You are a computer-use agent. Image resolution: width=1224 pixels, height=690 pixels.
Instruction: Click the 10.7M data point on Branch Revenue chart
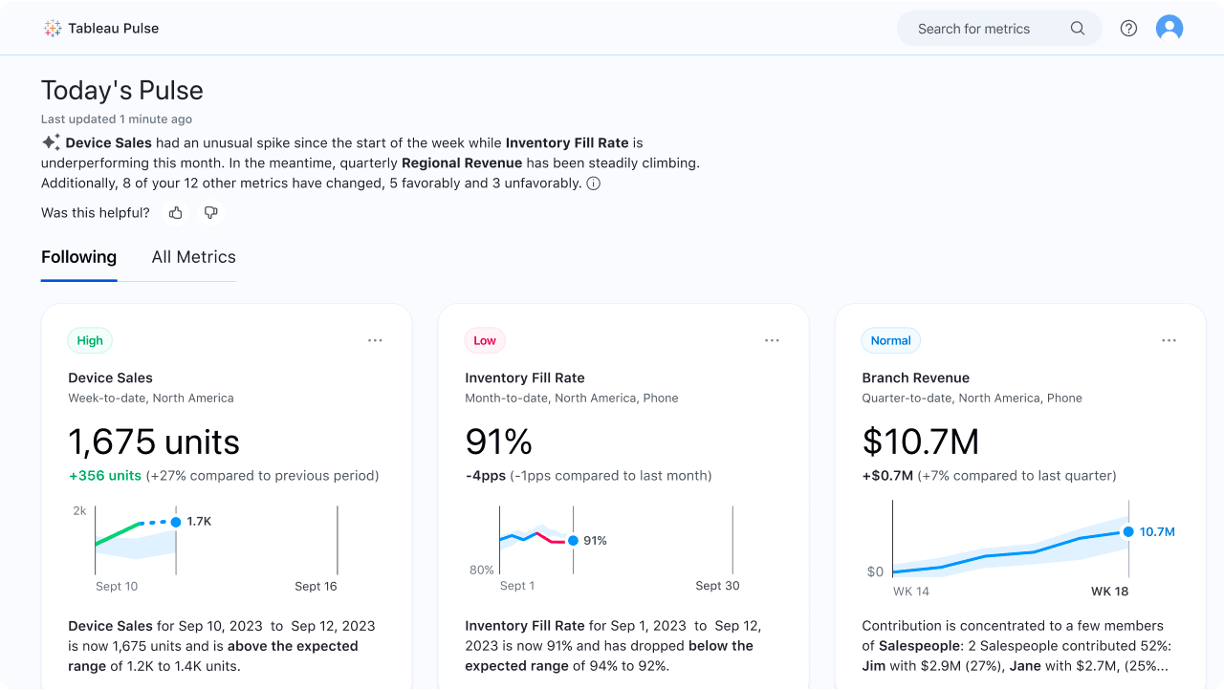1125,533
